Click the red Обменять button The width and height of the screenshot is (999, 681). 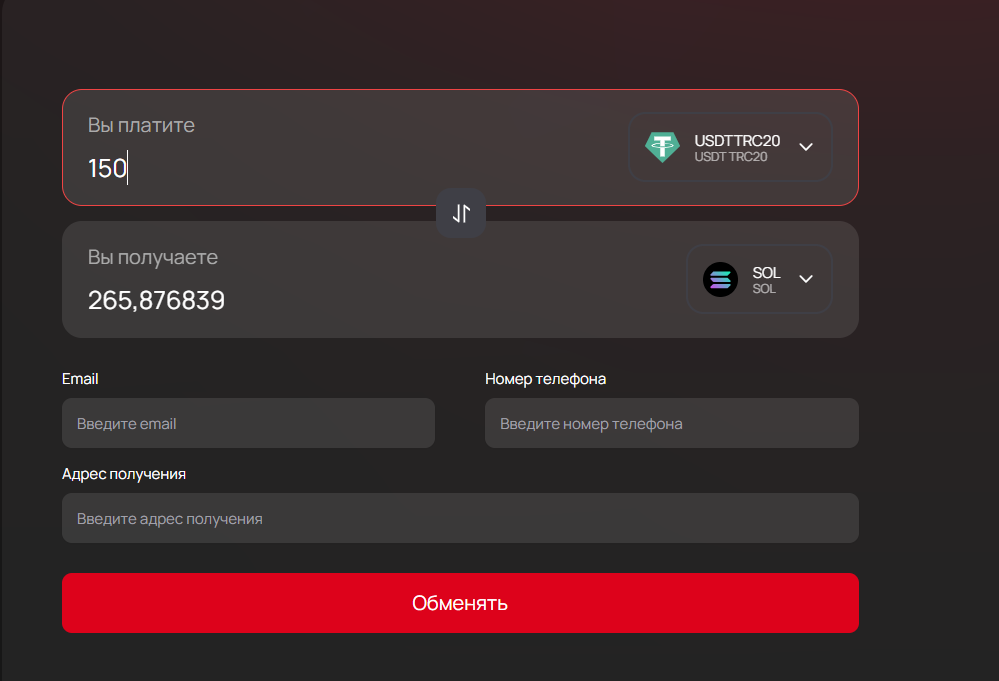460,603
